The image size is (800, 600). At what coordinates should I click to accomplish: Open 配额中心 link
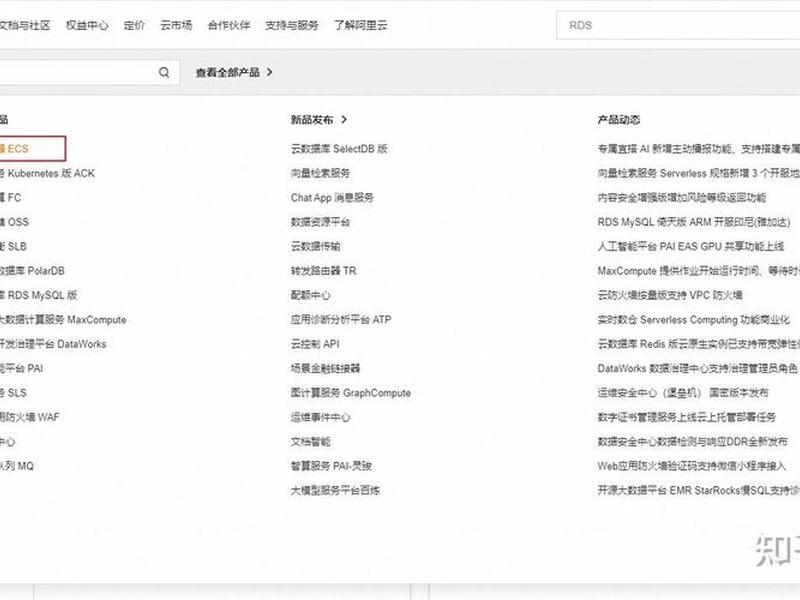point(310,295)
